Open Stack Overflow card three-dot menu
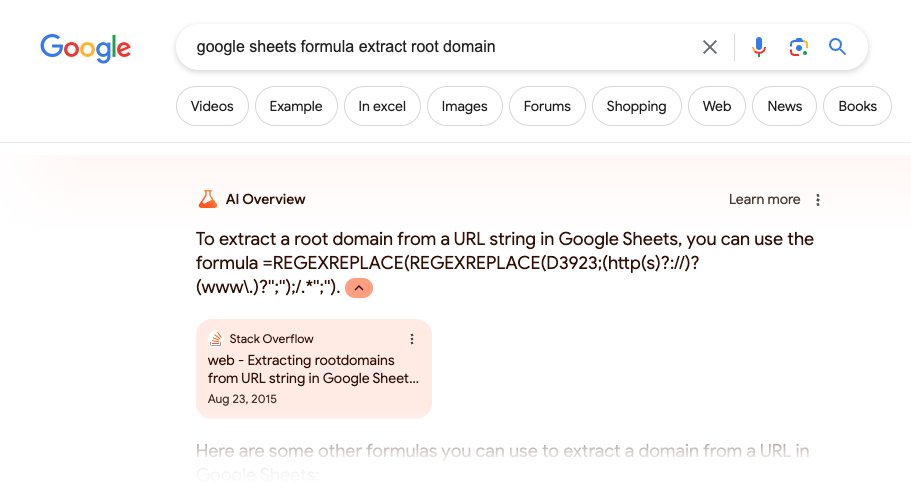Image resolution: width=911 pixels, height=482 pixels. (x=412, y=339)
